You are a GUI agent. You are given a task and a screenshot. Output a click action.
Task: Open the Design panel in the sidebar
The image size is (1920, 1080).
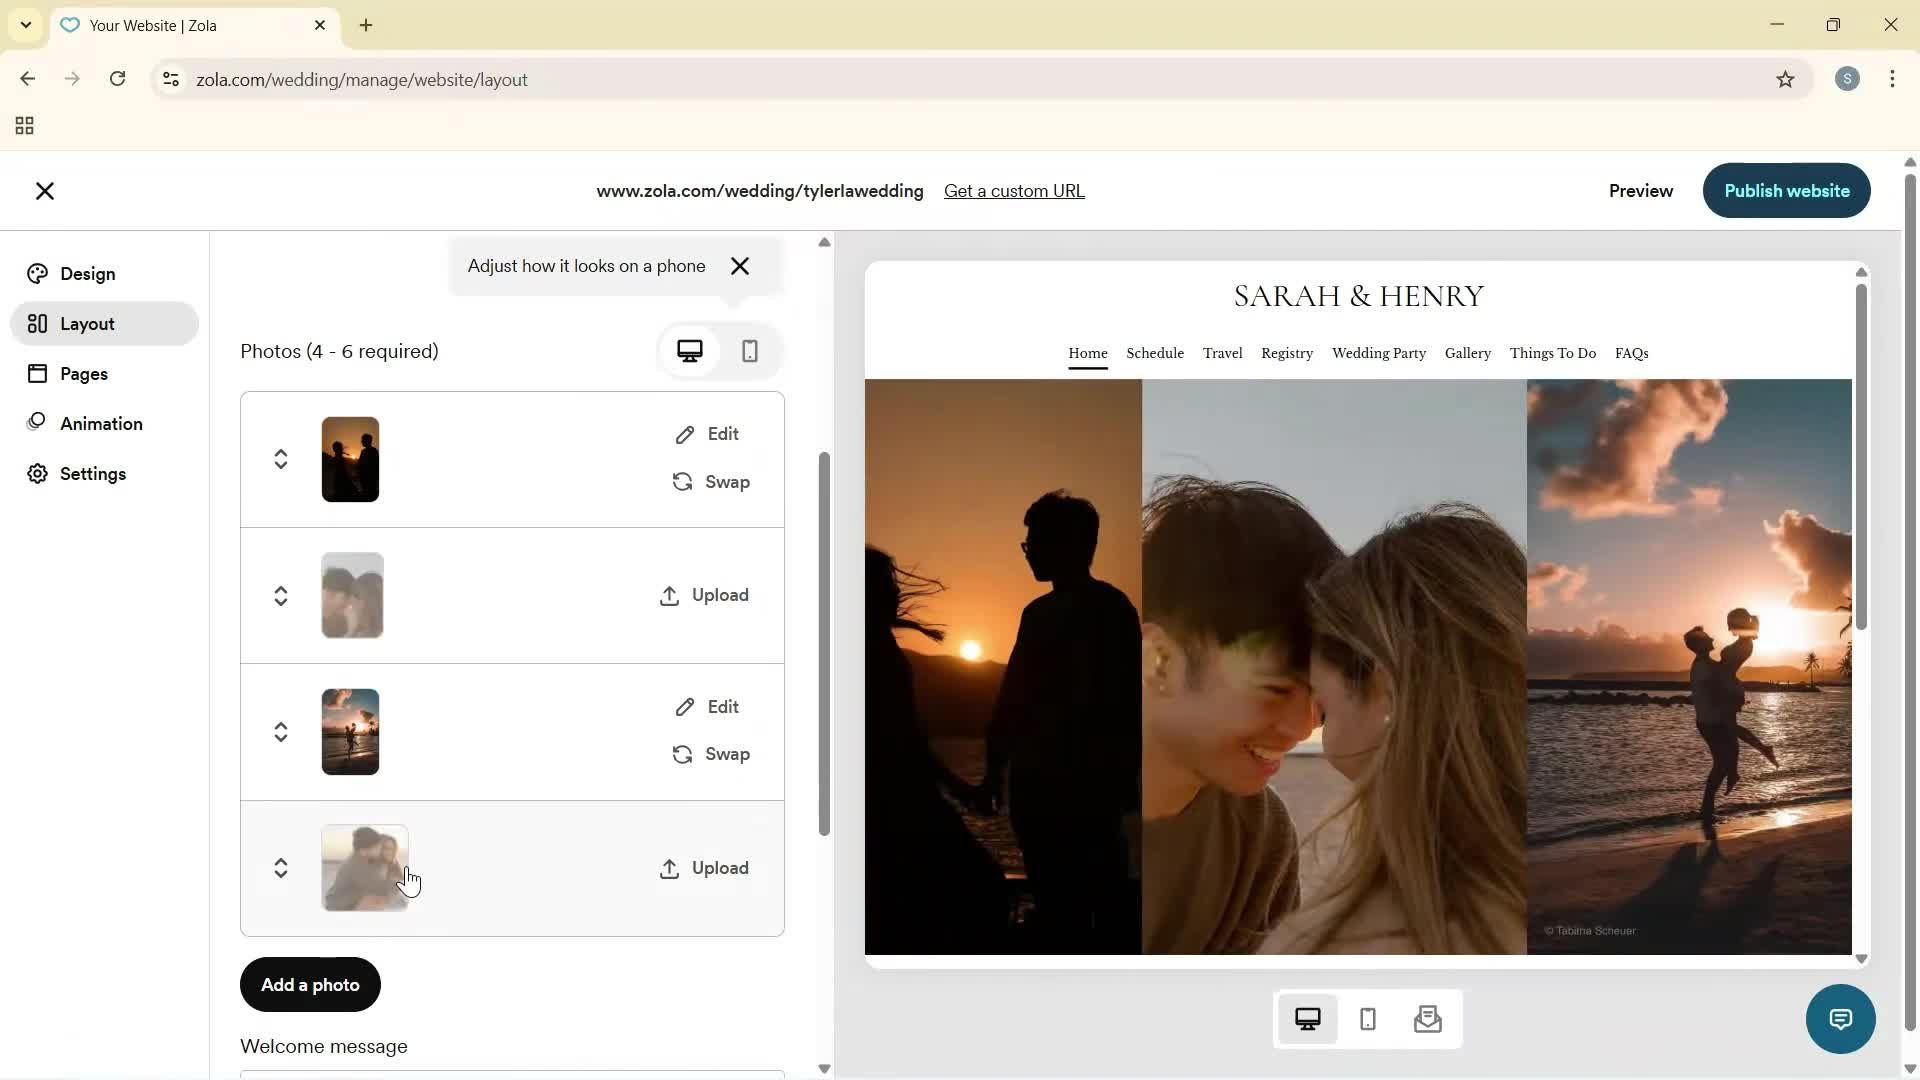tap(85, 273)
